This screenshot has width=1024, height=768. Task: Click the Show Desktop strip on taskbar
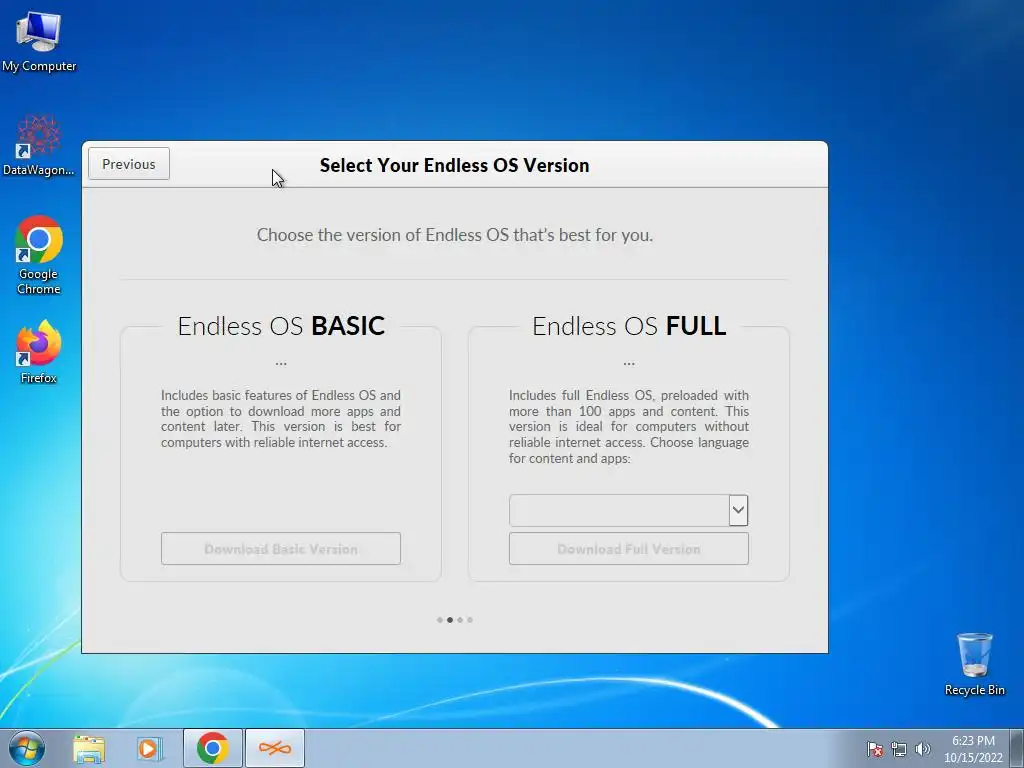[x=1018, y=748]
